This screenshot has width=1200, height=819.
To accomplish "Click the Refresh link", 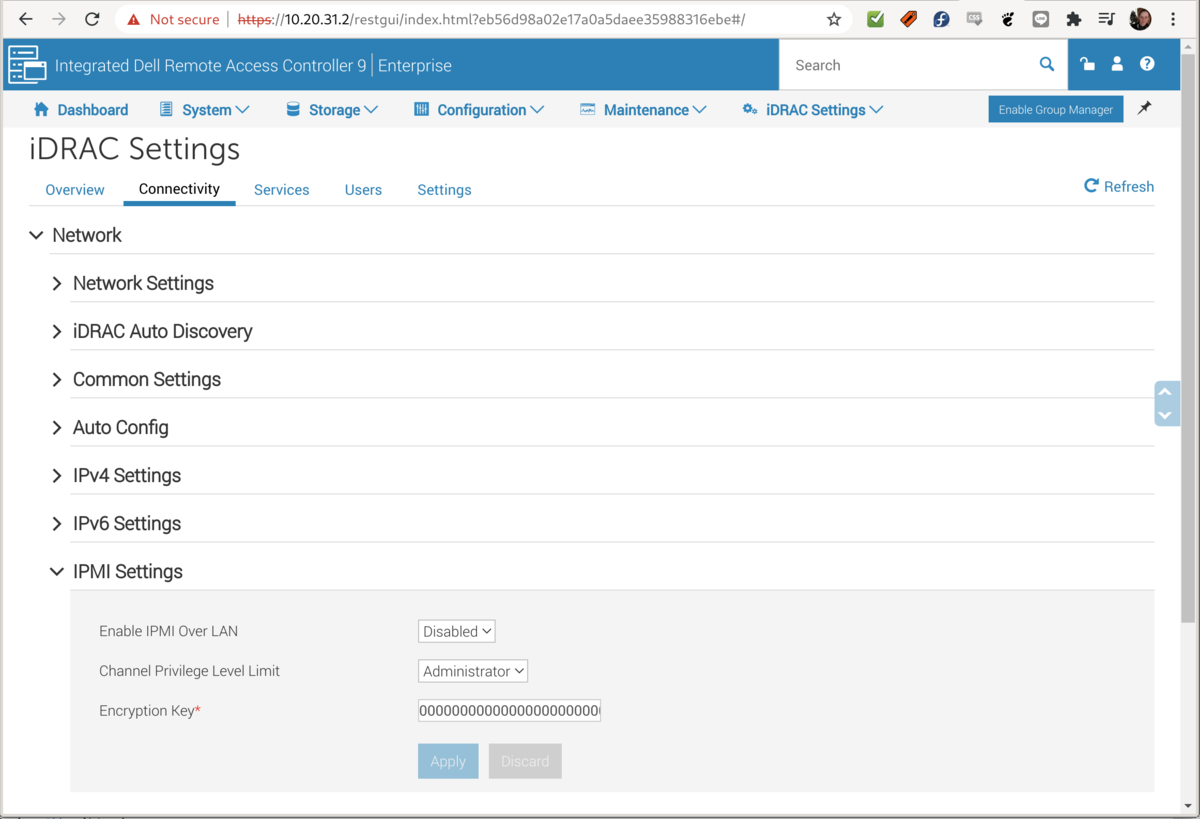I will tap(1119, 187).
